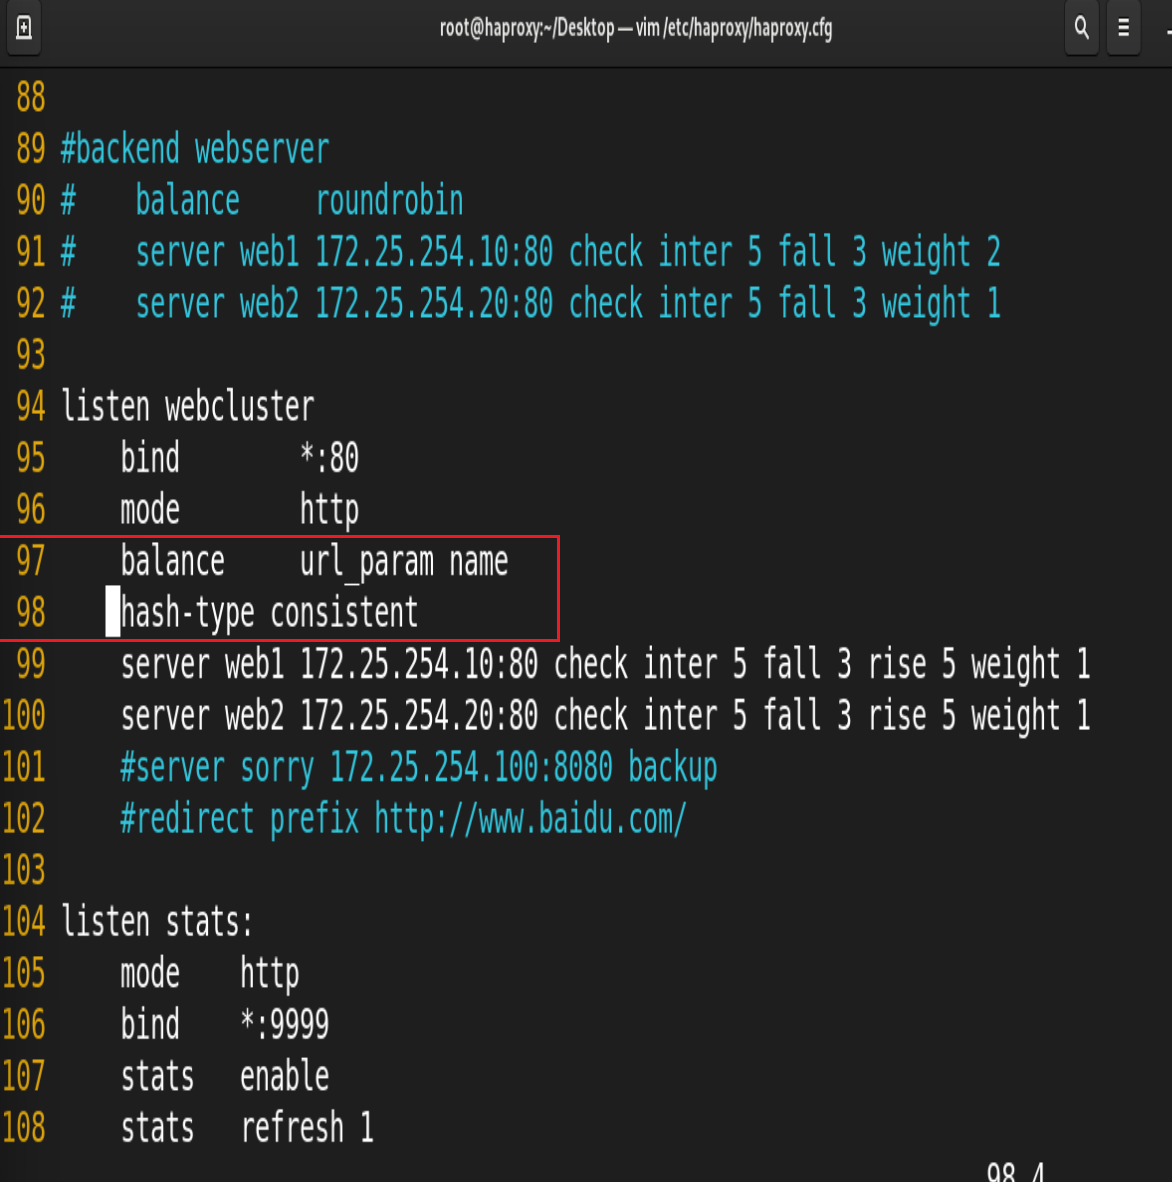Click '172.25.254.10:80' on line 99

[x=419, y=664]
